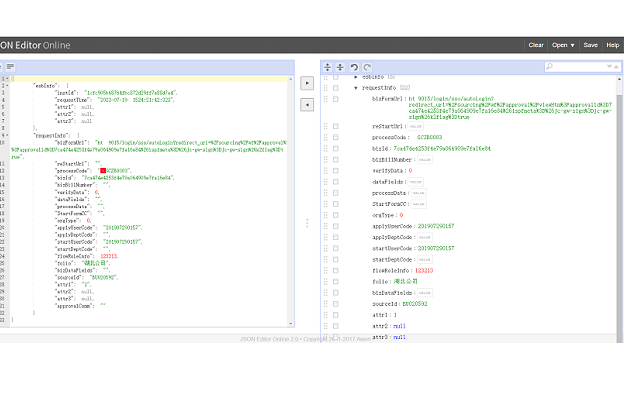The image size is (640, 400).
Task: Click the panel divider splitter dots
Action: (x=307, y=223)
